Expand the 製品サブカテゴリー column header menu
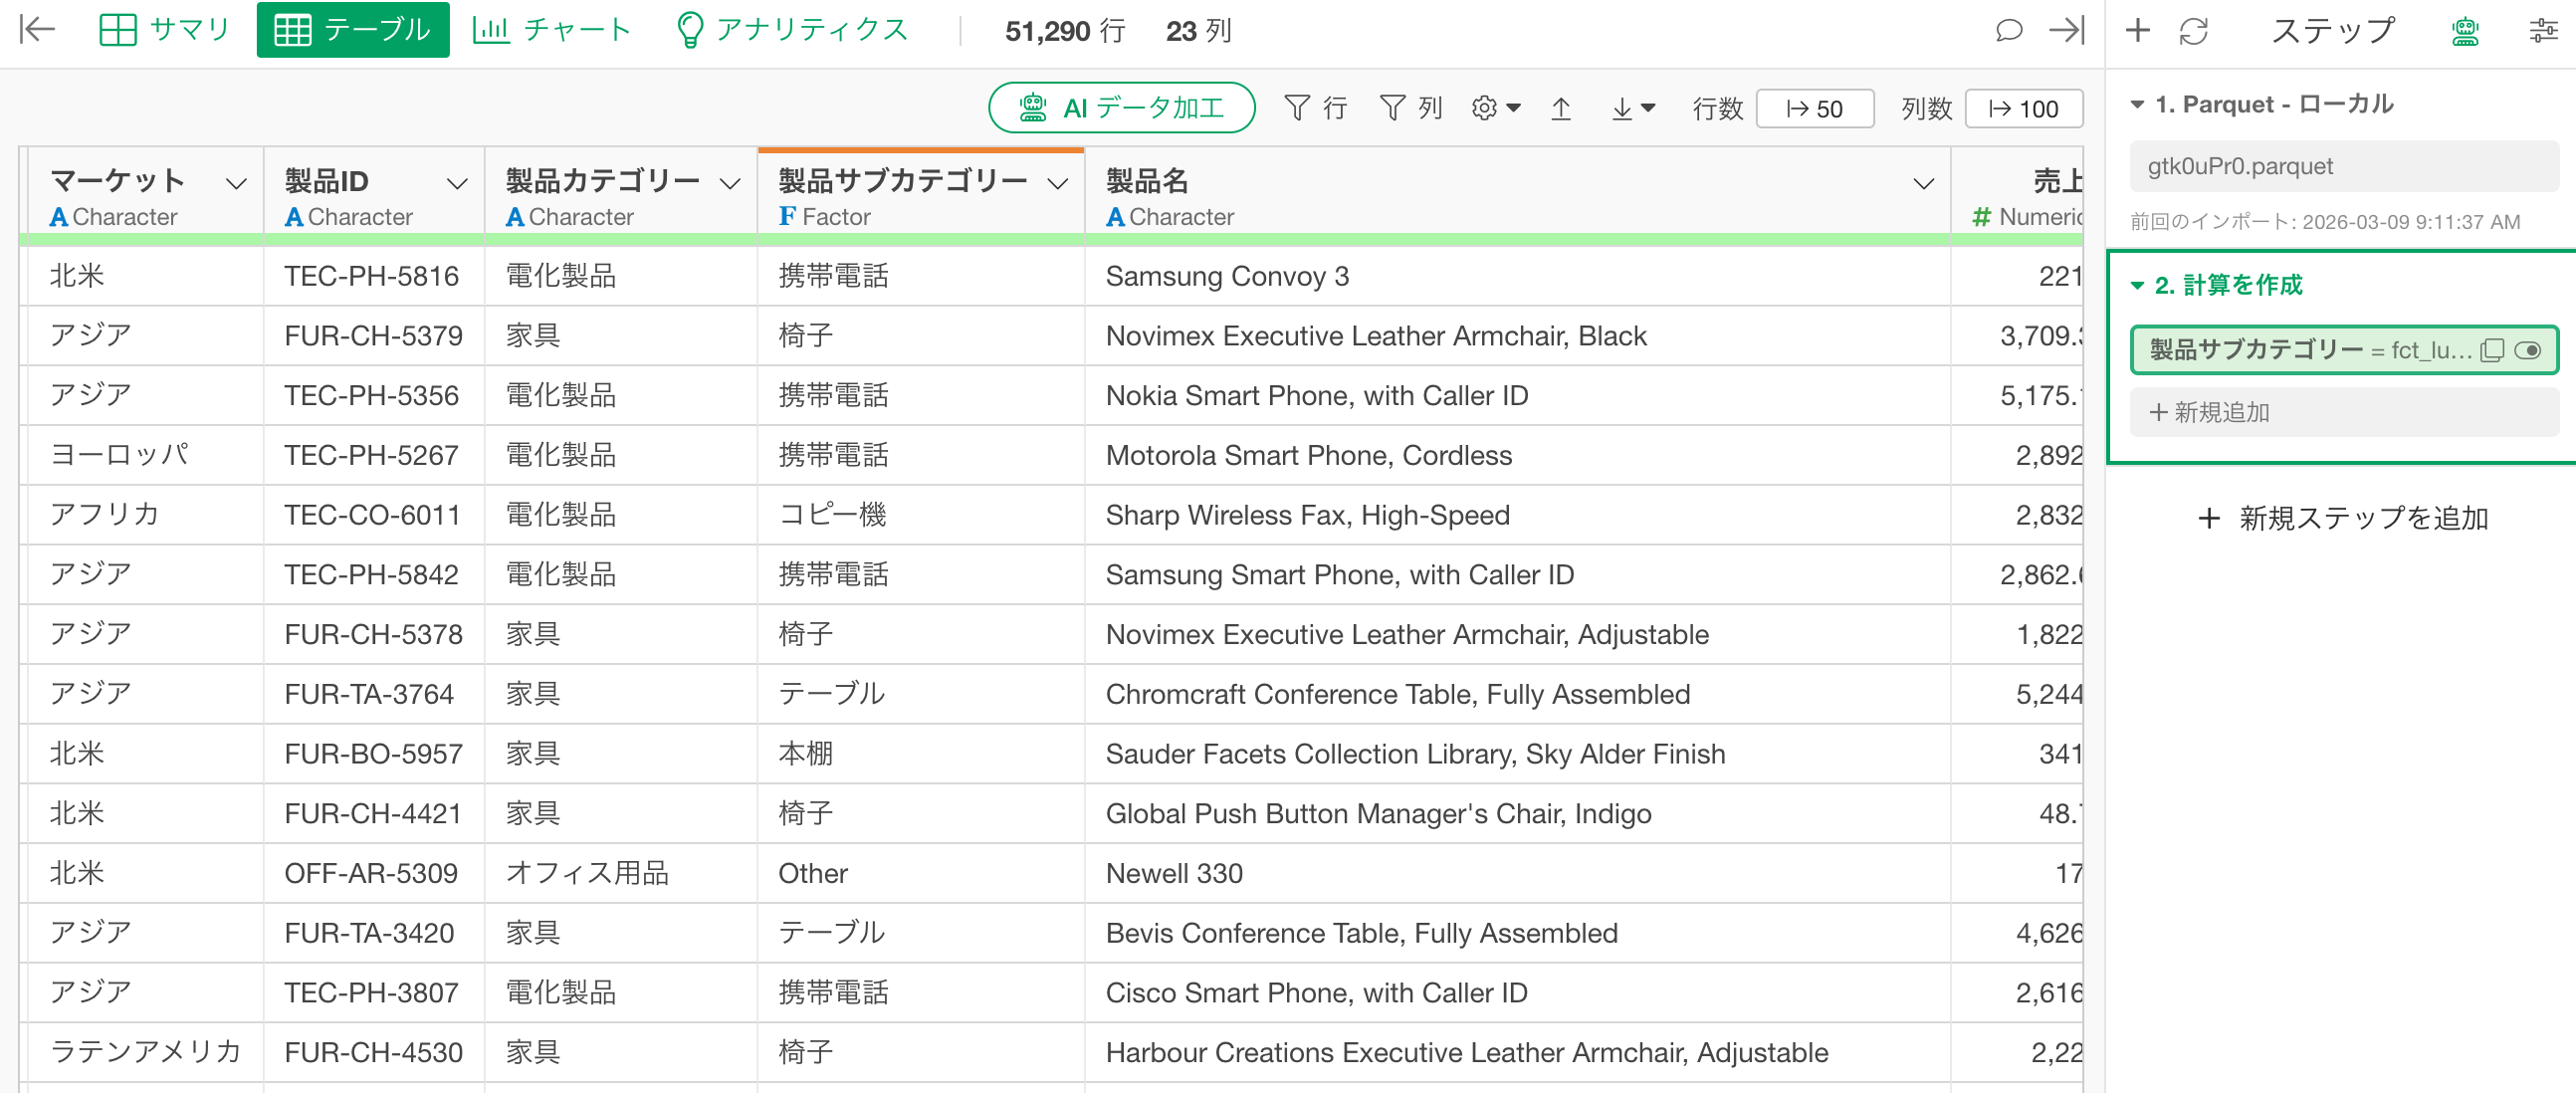 point(1057,184)
